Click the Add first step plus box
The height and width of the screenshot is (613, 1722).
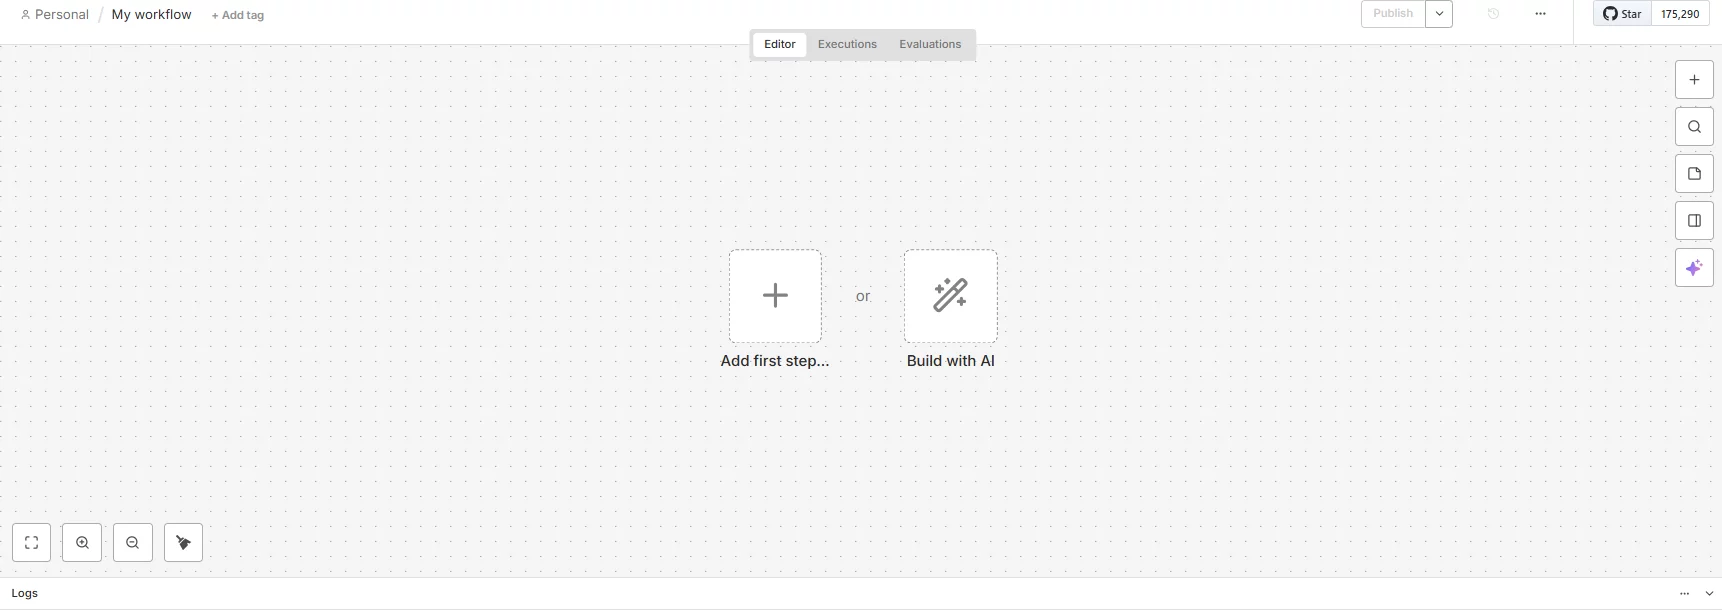[775, 296]
